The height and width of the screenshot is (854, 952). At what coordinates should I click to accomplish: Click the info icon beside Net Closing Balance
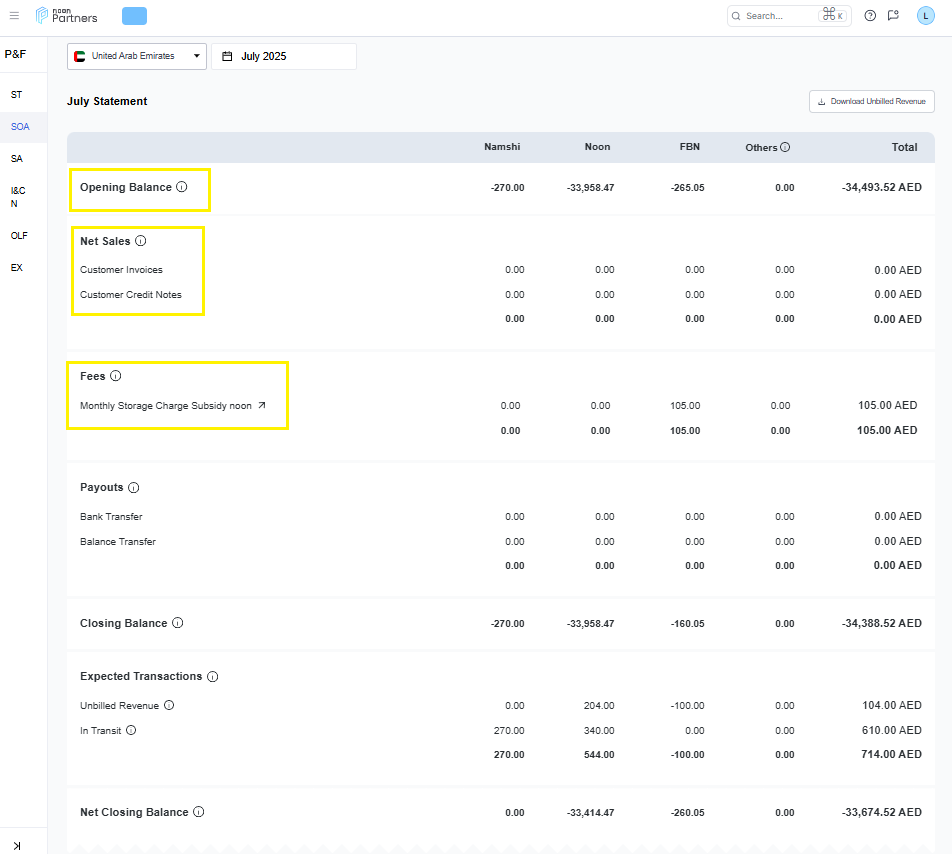199,812
